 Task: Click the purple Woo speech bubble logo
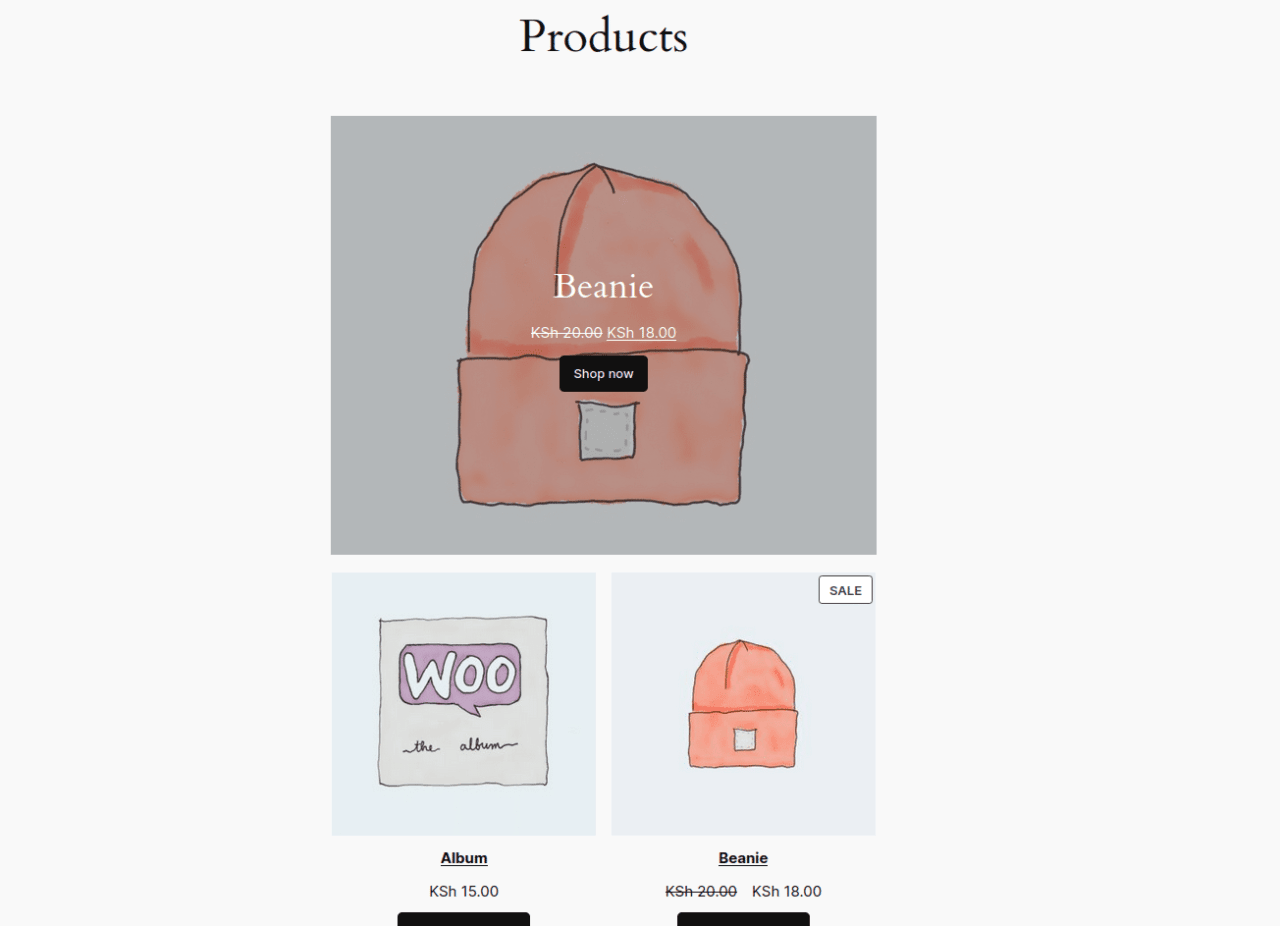click(460, 678)
